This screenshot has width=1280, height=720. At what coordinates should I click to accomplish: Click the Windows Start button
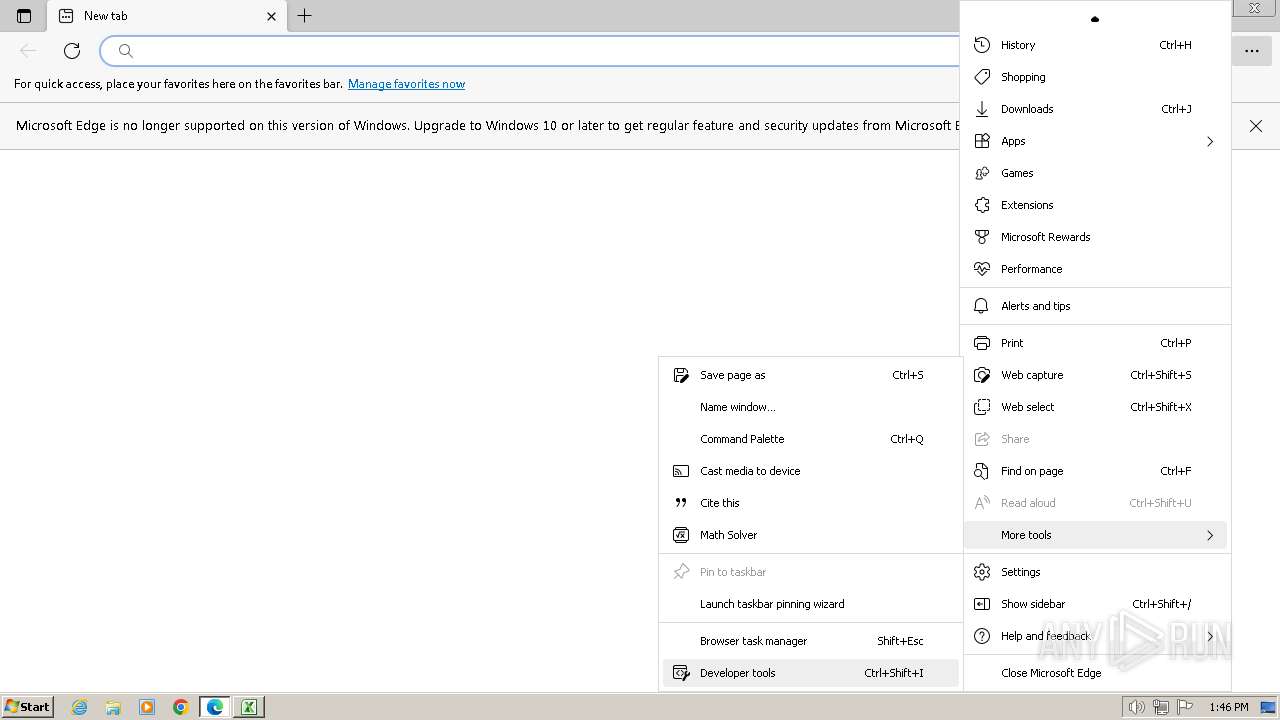(x=27, y=706)
